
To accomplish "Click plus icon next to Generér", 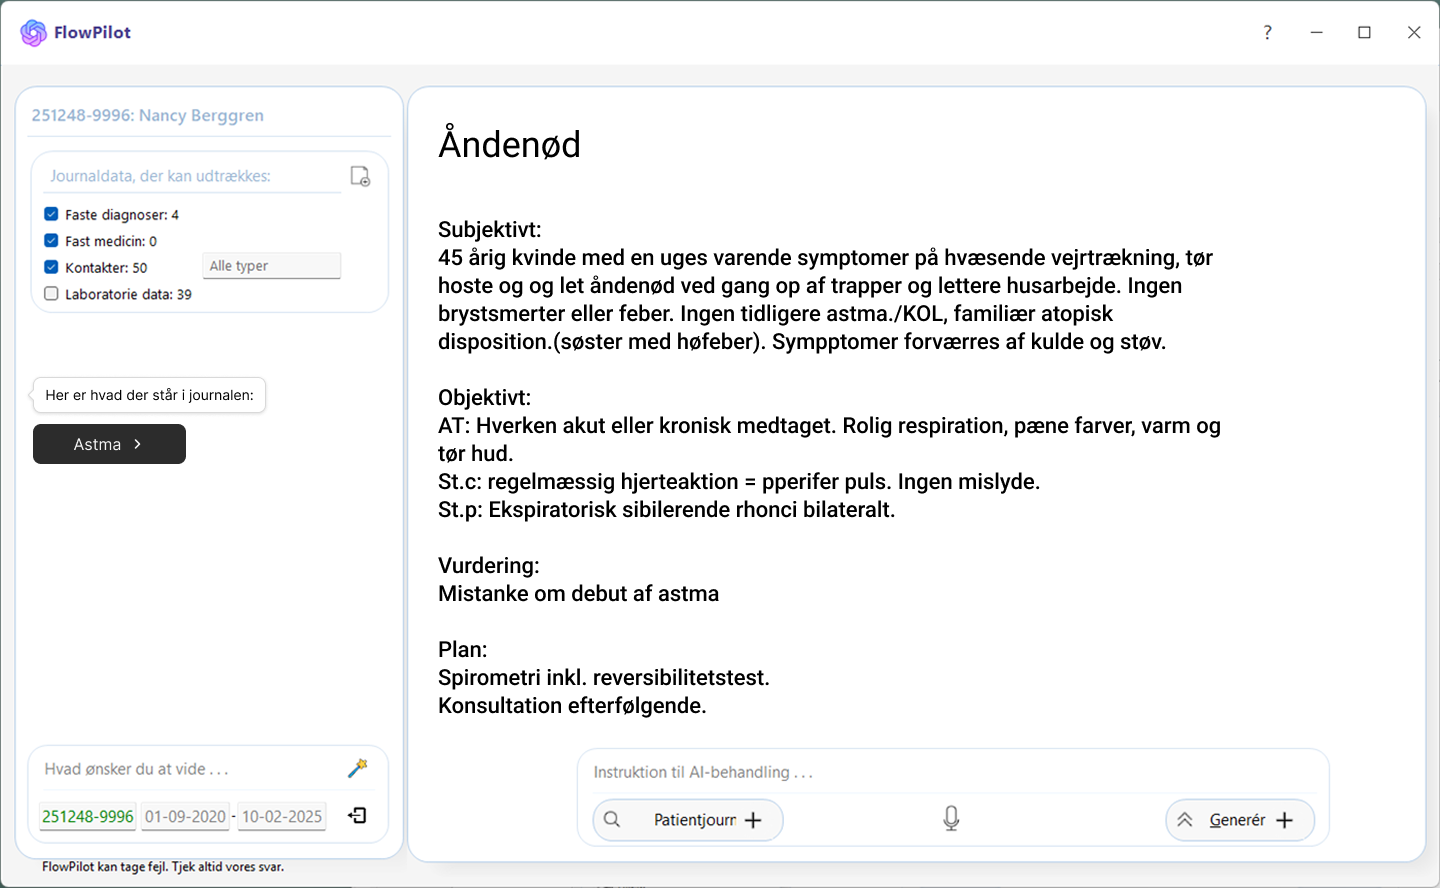I will pos(1285,820).
